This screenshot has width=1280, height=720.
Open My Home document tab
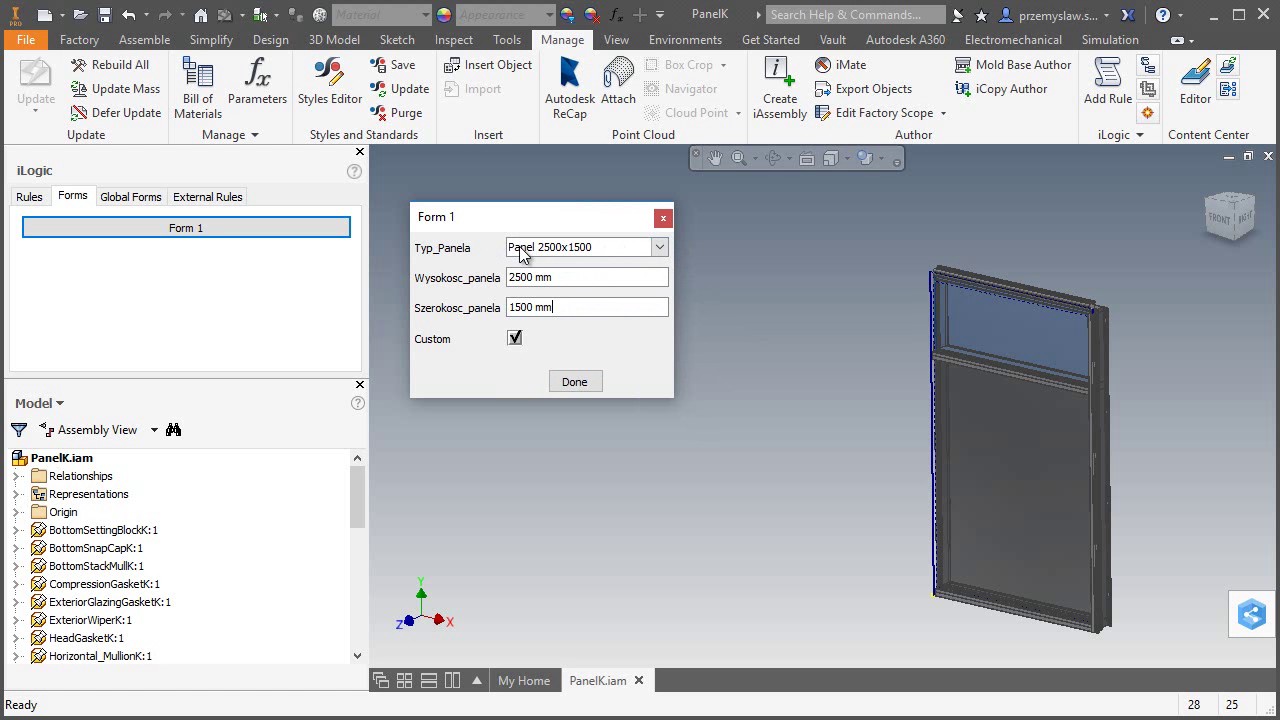tap(524, 680)
